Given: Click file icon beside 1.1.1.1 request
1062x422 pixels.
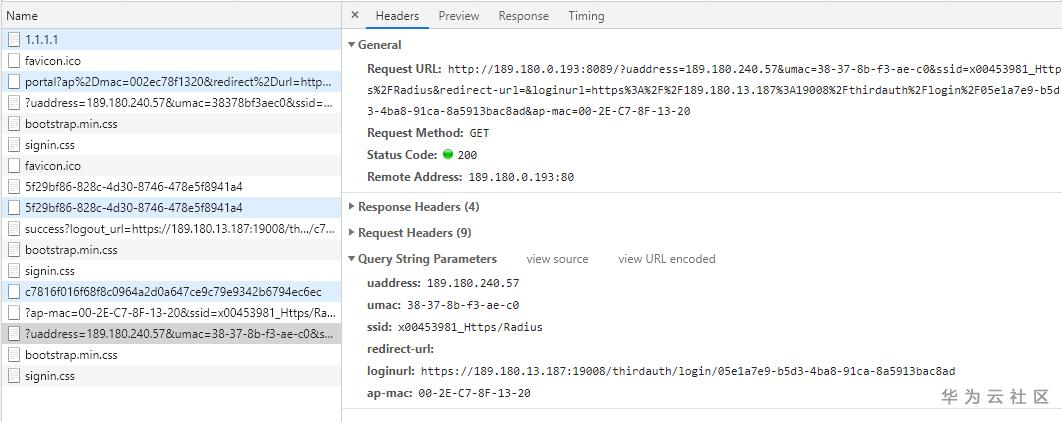Looking at the screenshot, I should point(14,40).
